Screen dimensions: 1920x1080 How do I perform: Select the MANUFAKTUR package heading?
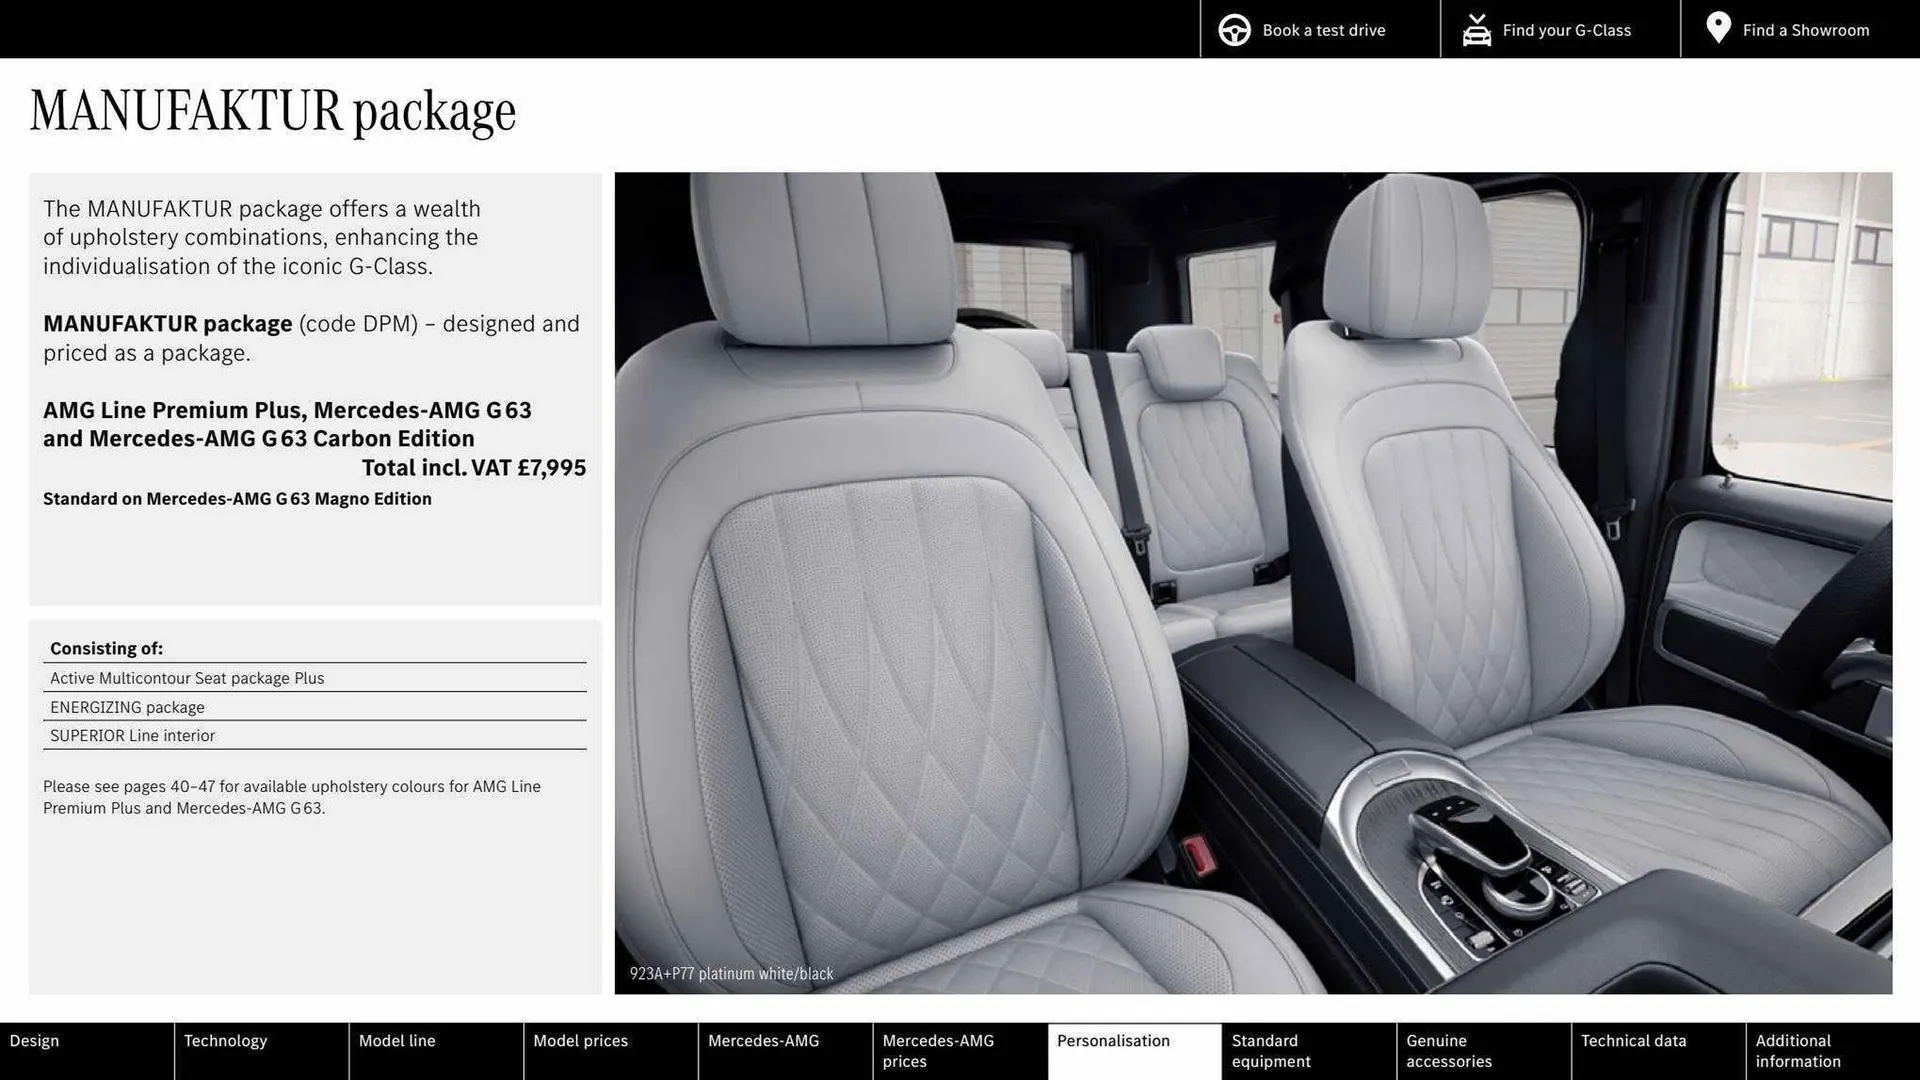pos(273,110)
